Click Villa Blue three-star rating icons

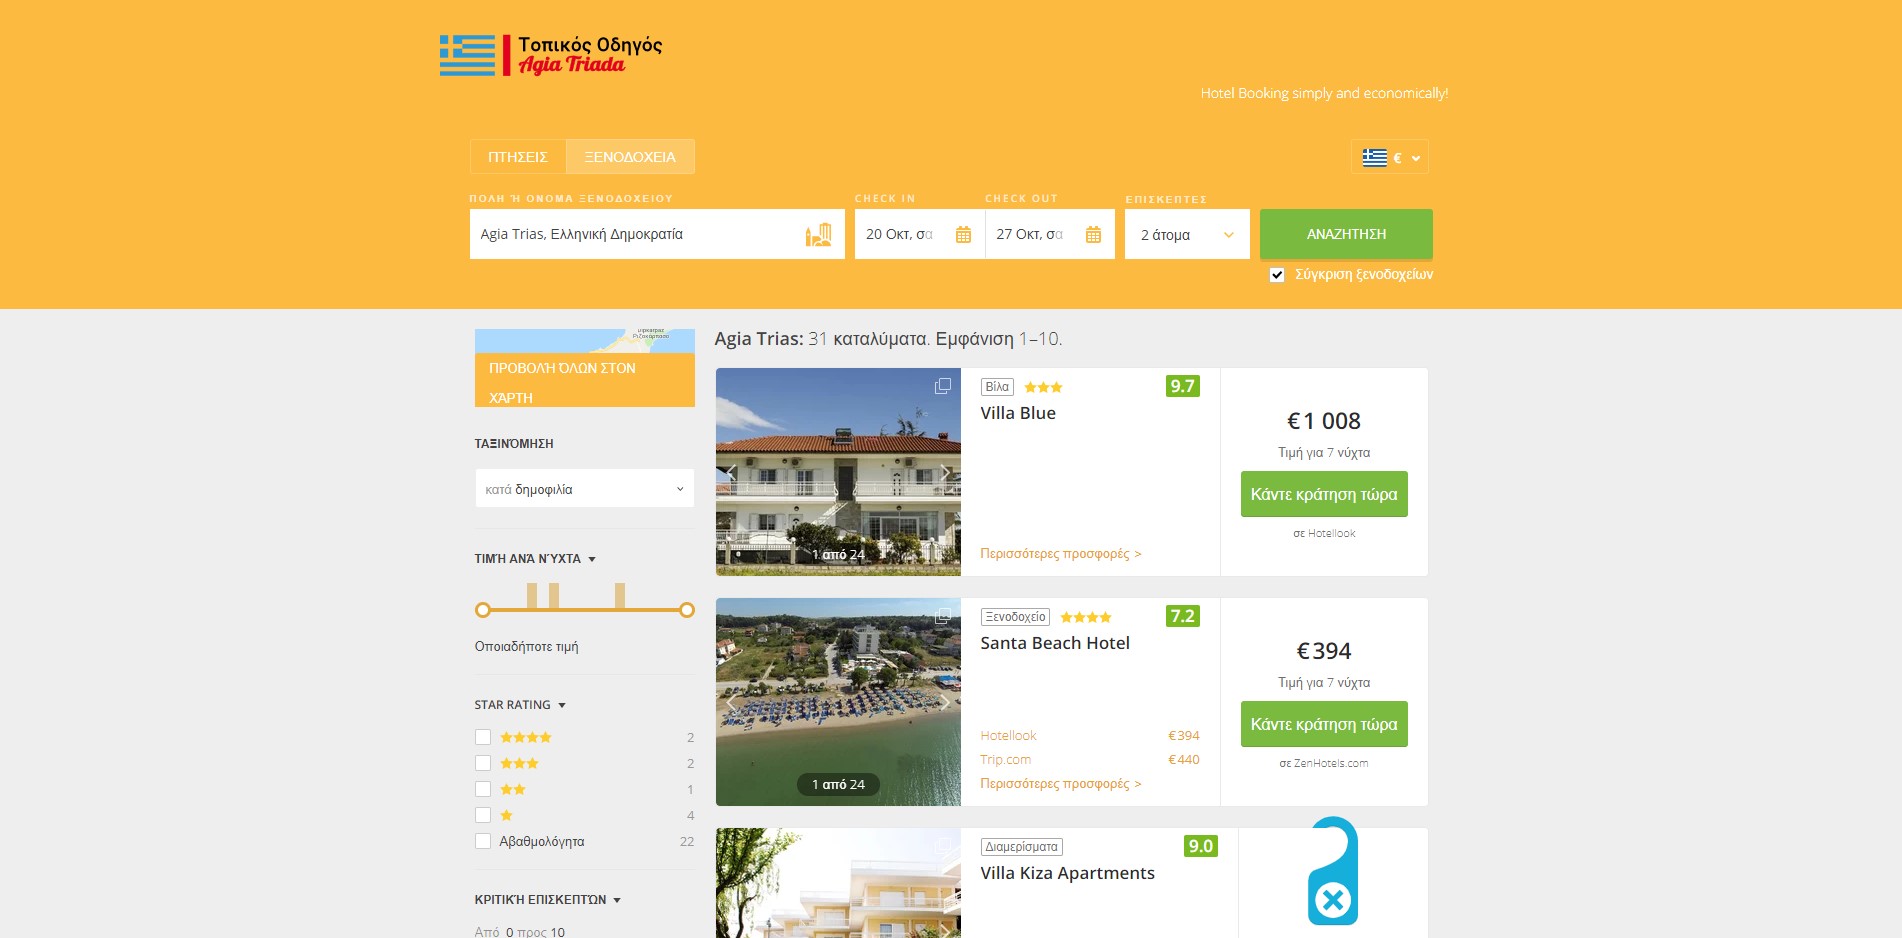1043,387
